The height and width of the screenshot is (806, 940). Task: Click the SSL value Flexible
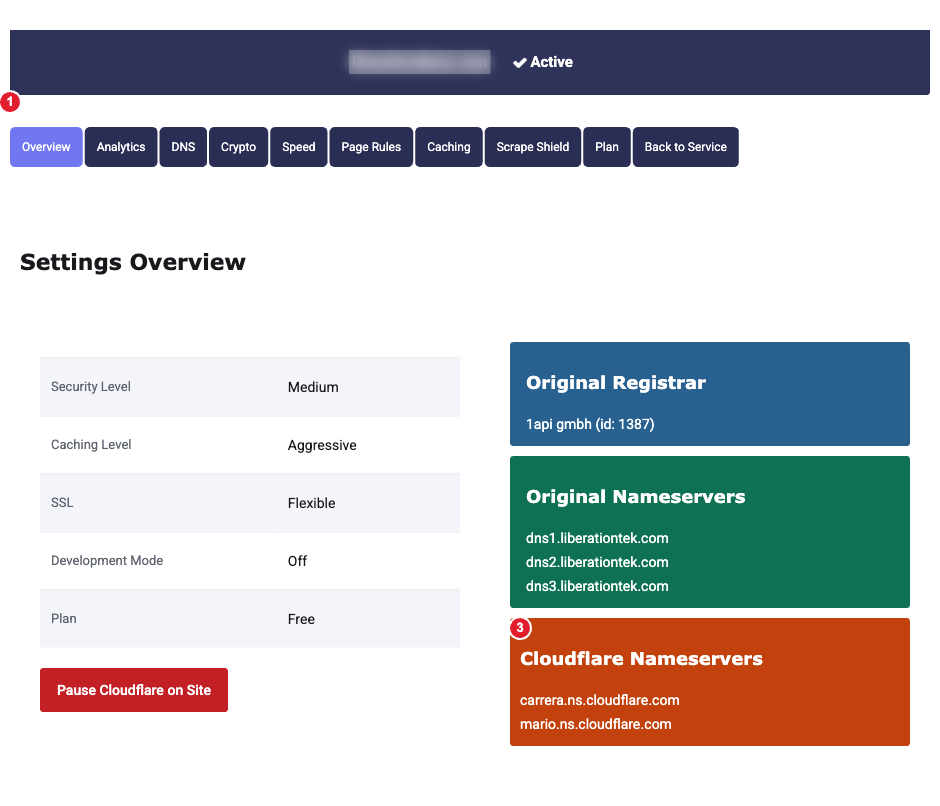[x=311, y=503]
